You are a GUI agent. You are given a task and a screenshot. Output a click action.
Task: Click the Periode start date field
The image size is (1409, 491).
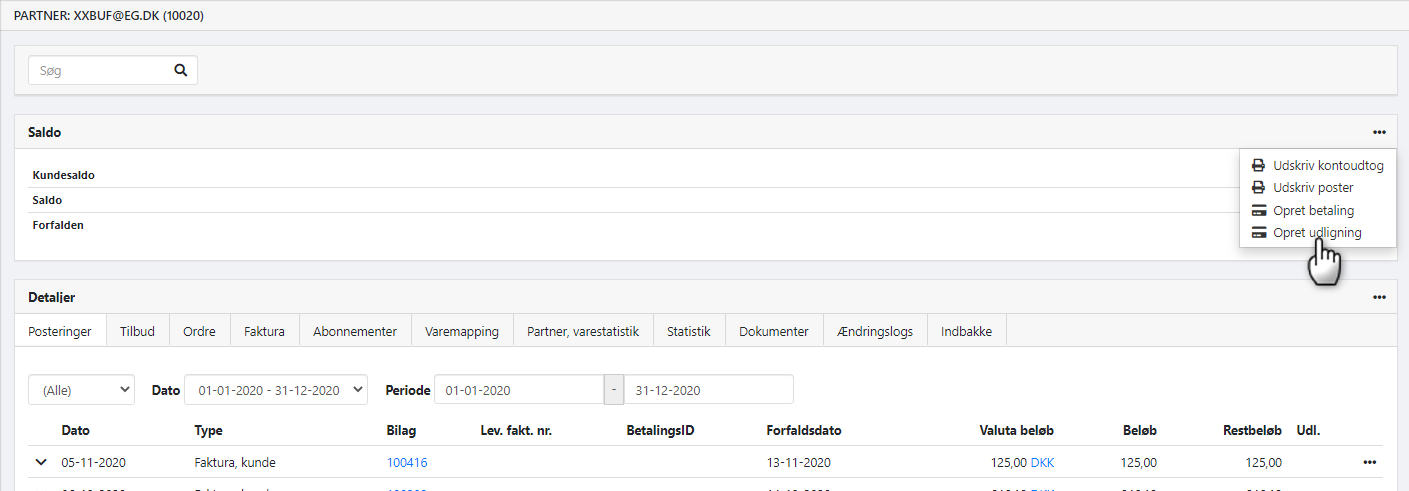519,390
